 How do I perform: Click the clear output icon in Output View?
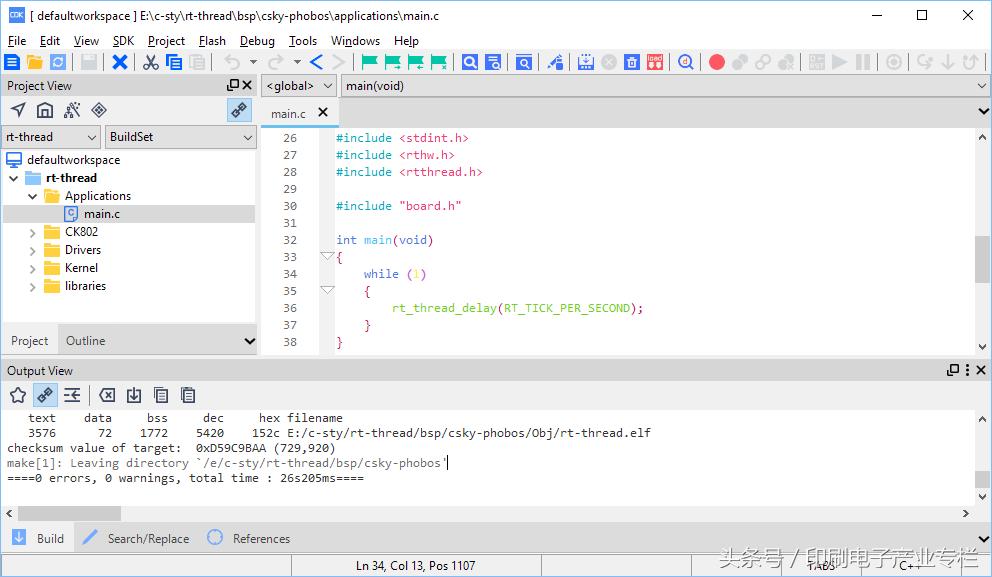pyautogui.click(x=107, y=395)
